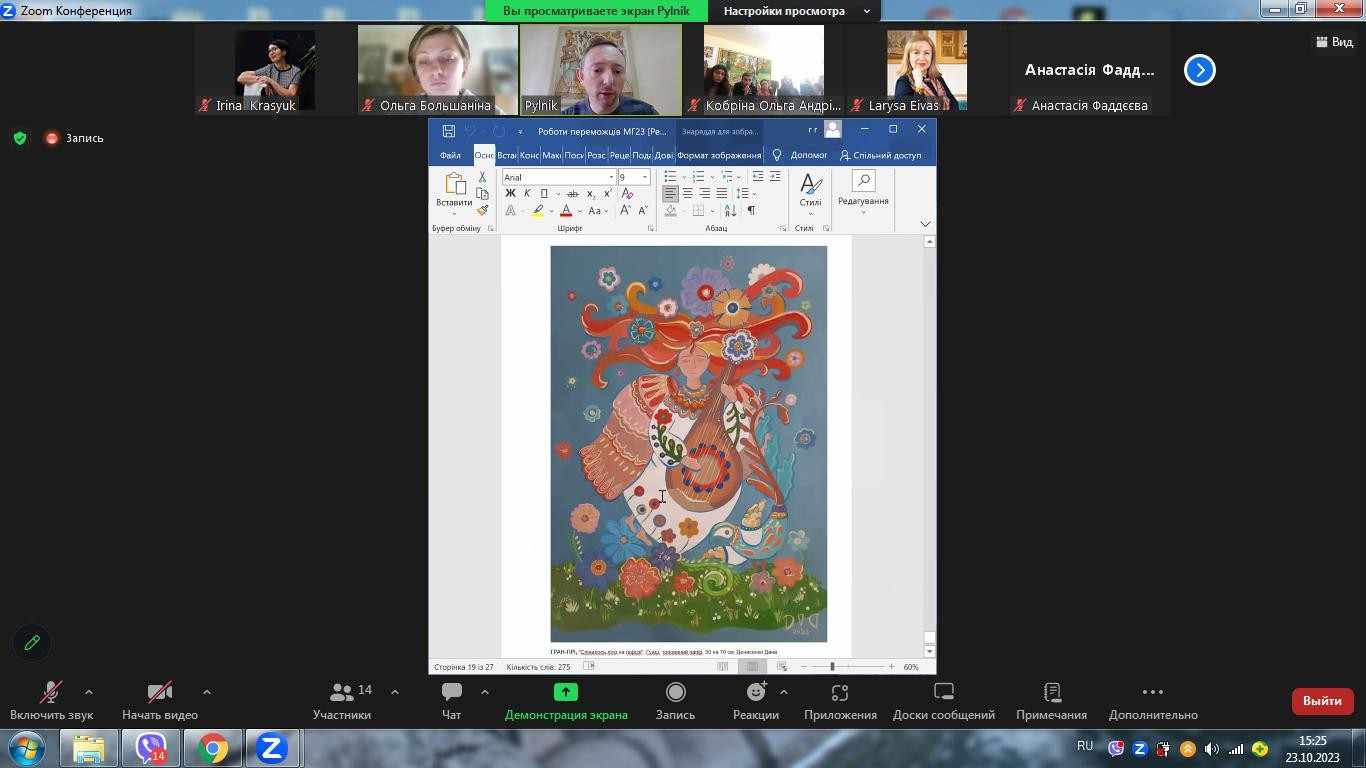Toggle strikethrough abc formatting
The width and height of the screenshot is (1366, 768).
572,194
